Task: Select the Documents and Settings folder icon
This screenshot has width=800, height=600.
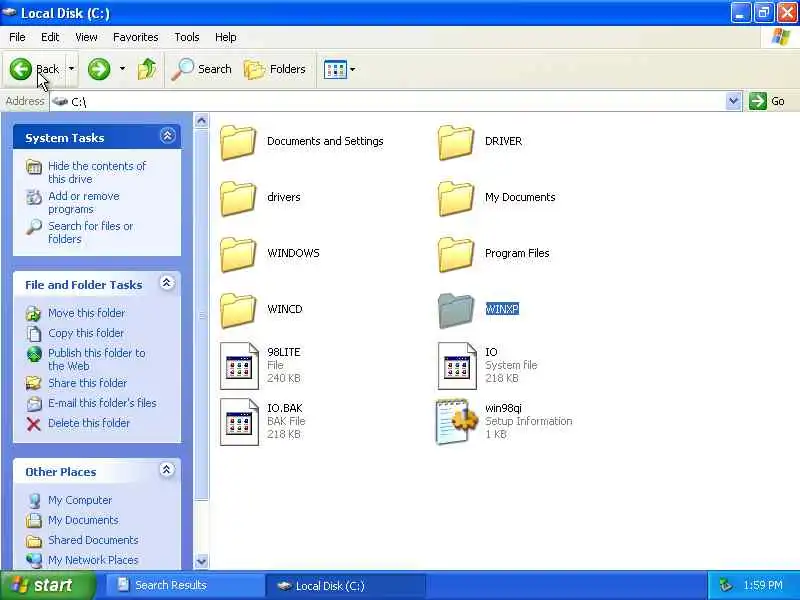Action: tap(238, 143)
